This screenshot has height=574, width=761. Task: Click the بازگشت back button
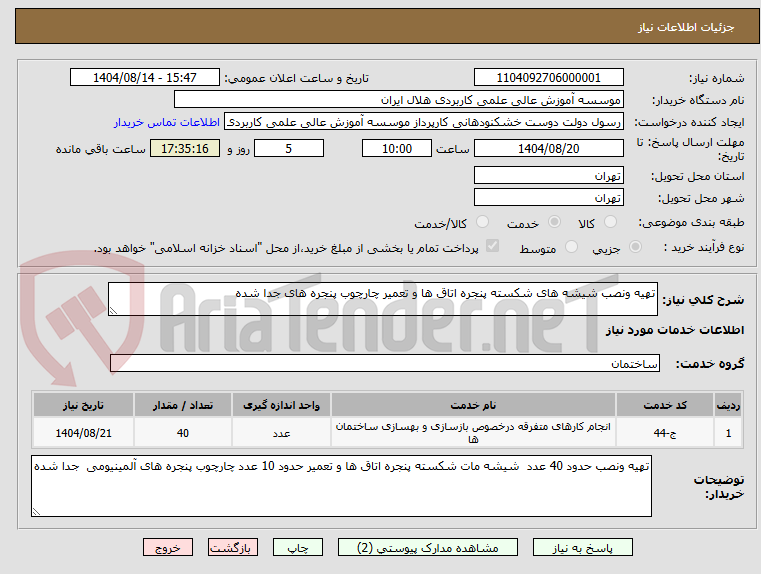[232, 547]
